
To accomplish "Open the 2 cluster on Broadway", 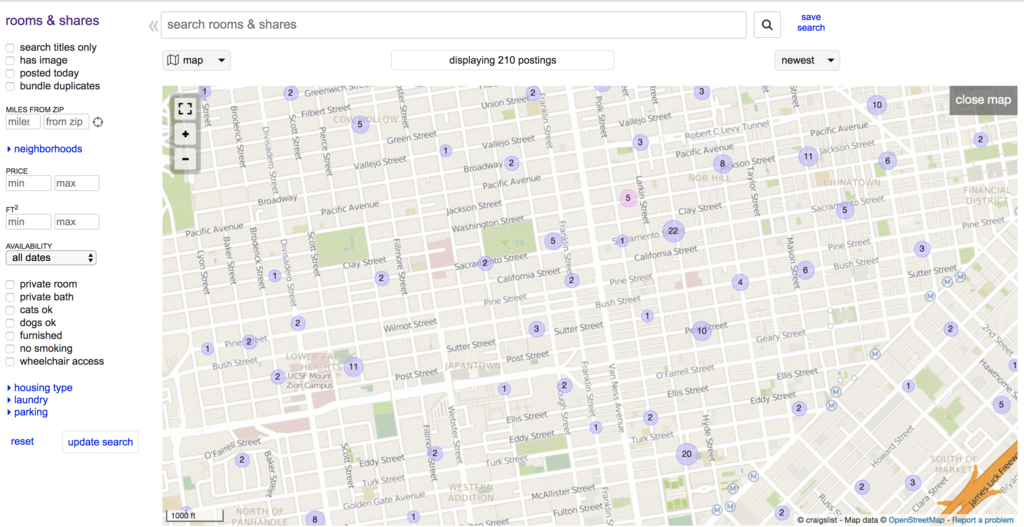I will tap(511, 163).
